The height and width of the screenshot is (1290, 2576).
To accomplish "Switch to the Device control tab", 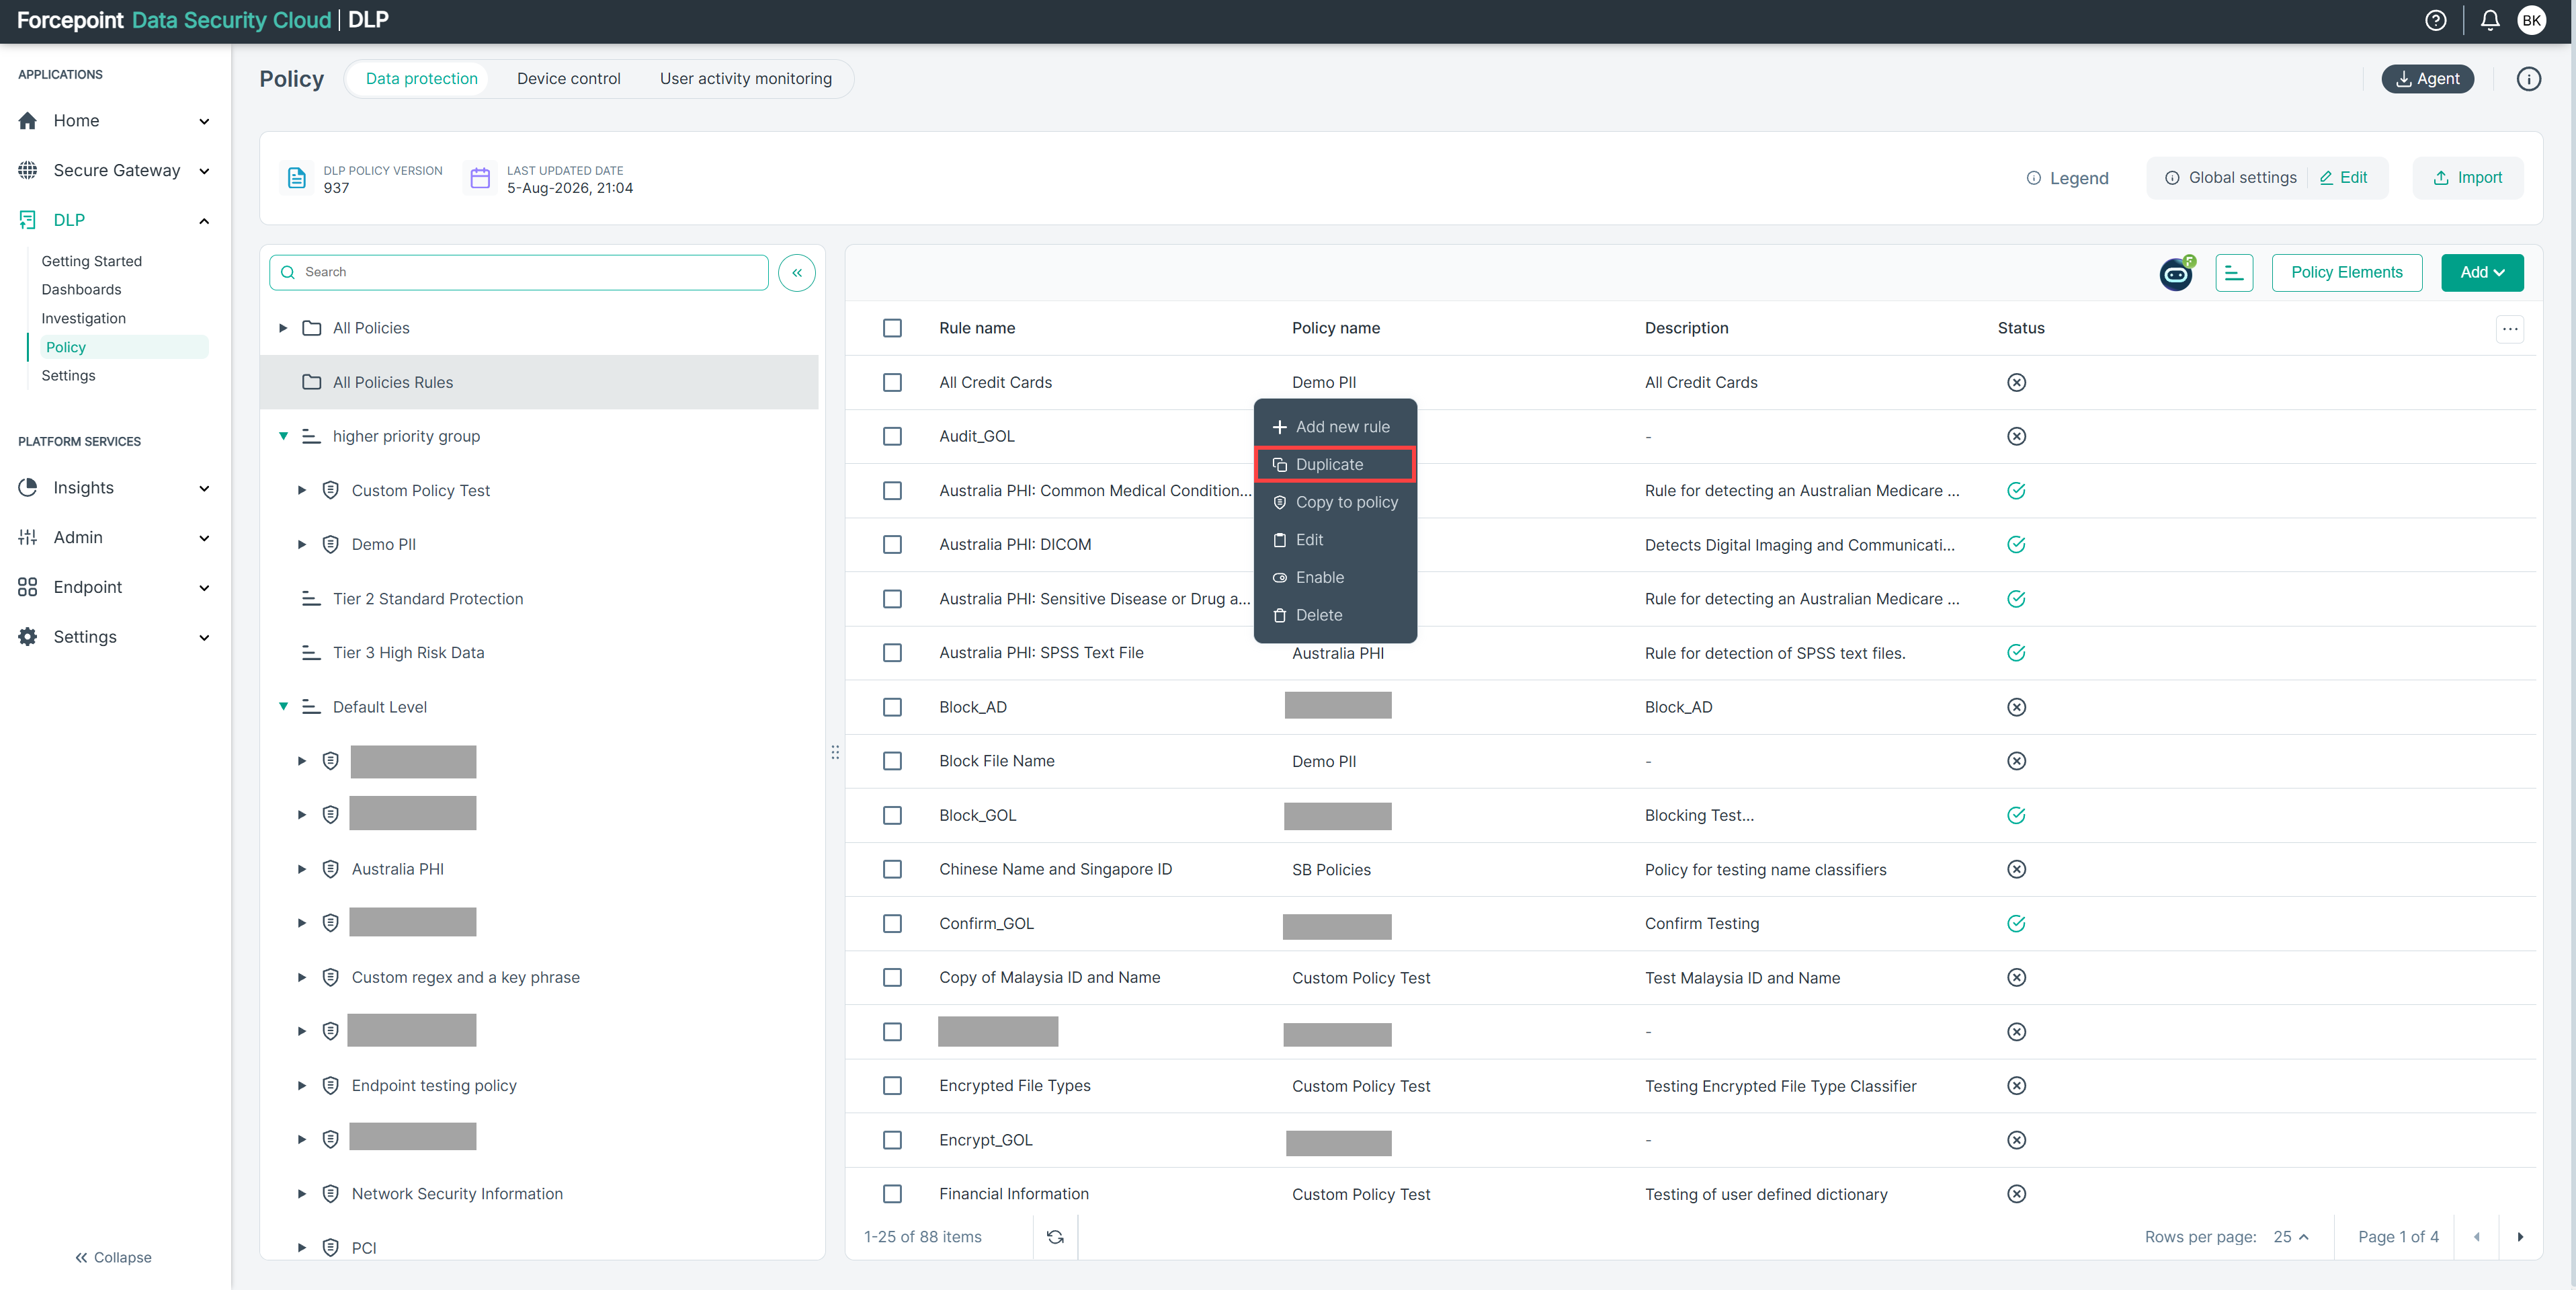I will tap(568, 79).
